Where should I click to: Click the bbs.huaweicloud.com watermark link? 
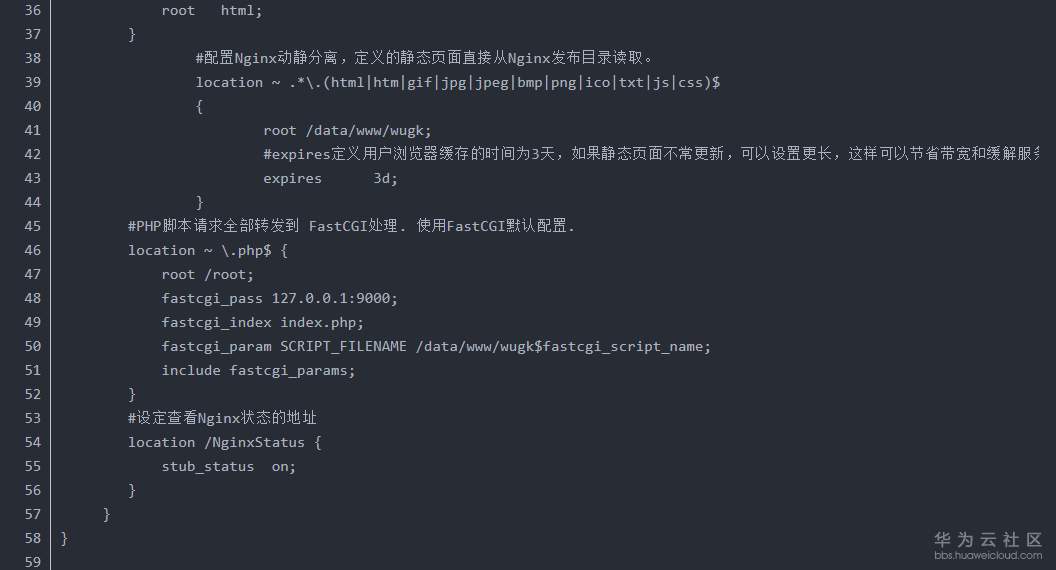point(988,555)
